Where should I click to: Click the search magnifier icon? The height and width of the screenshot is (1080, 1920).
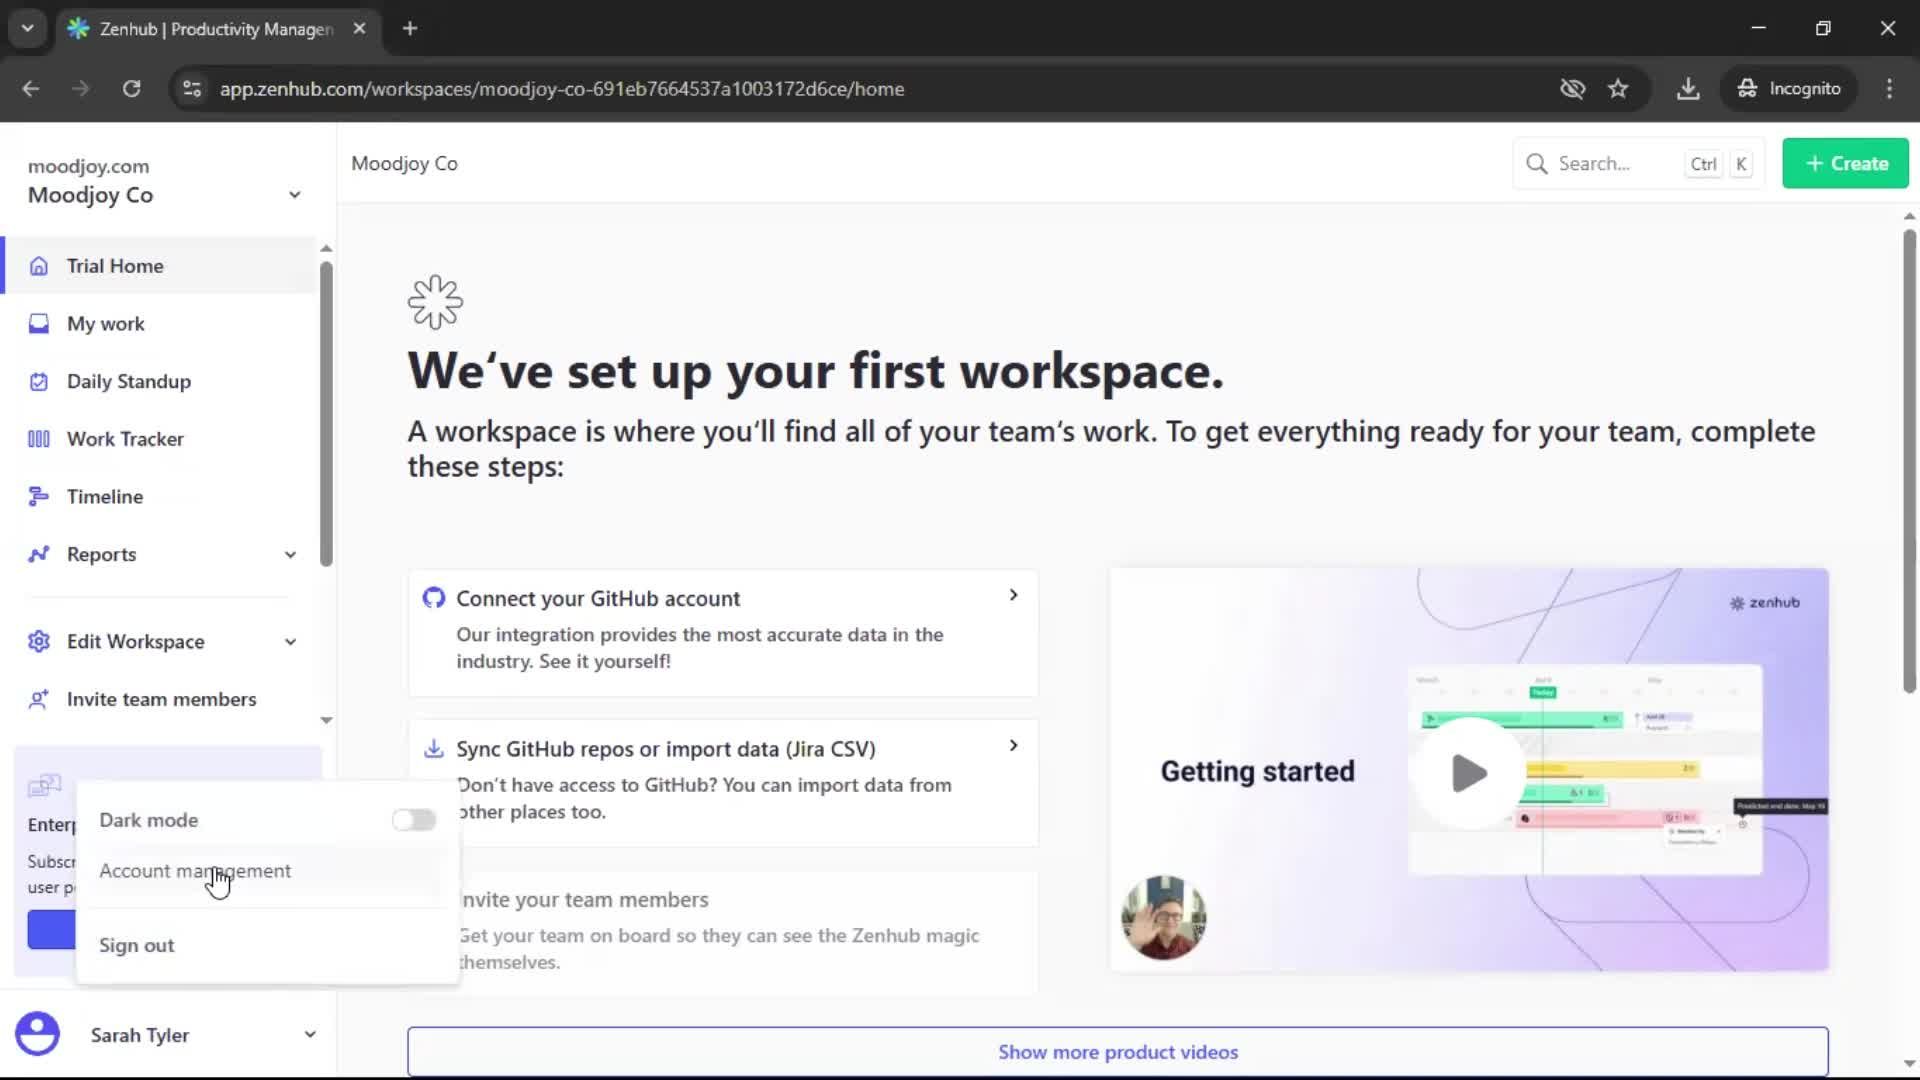[1537, 163]
